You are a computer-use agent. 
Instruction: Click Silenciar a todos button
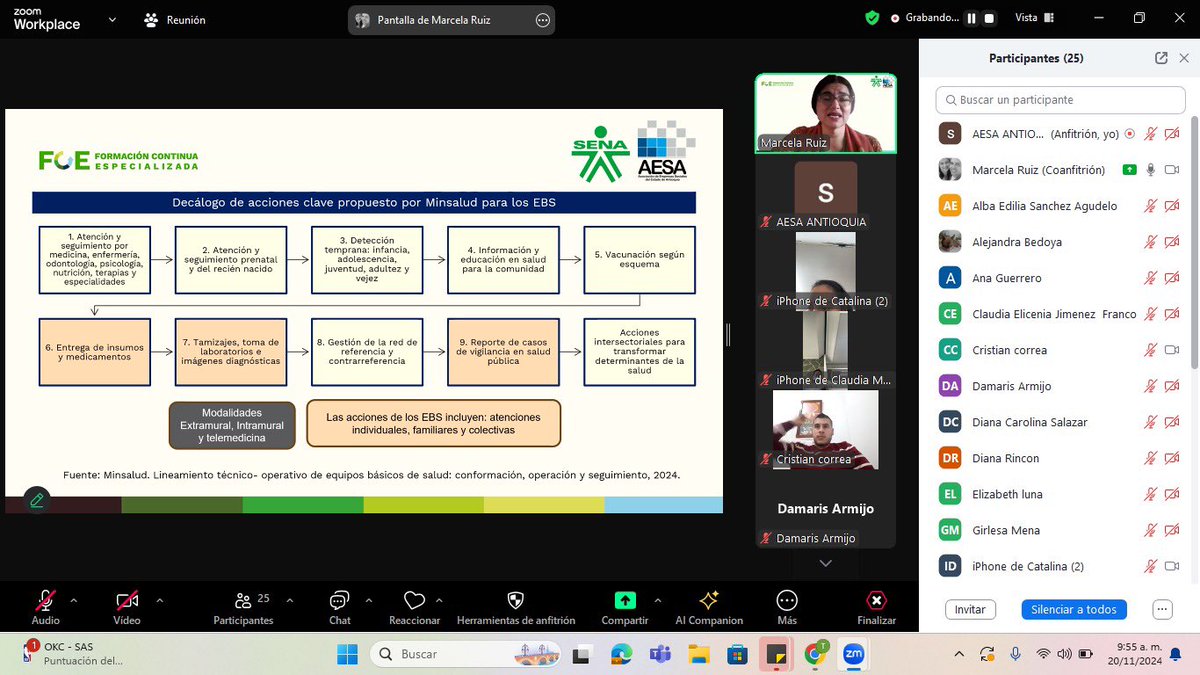1074,609
